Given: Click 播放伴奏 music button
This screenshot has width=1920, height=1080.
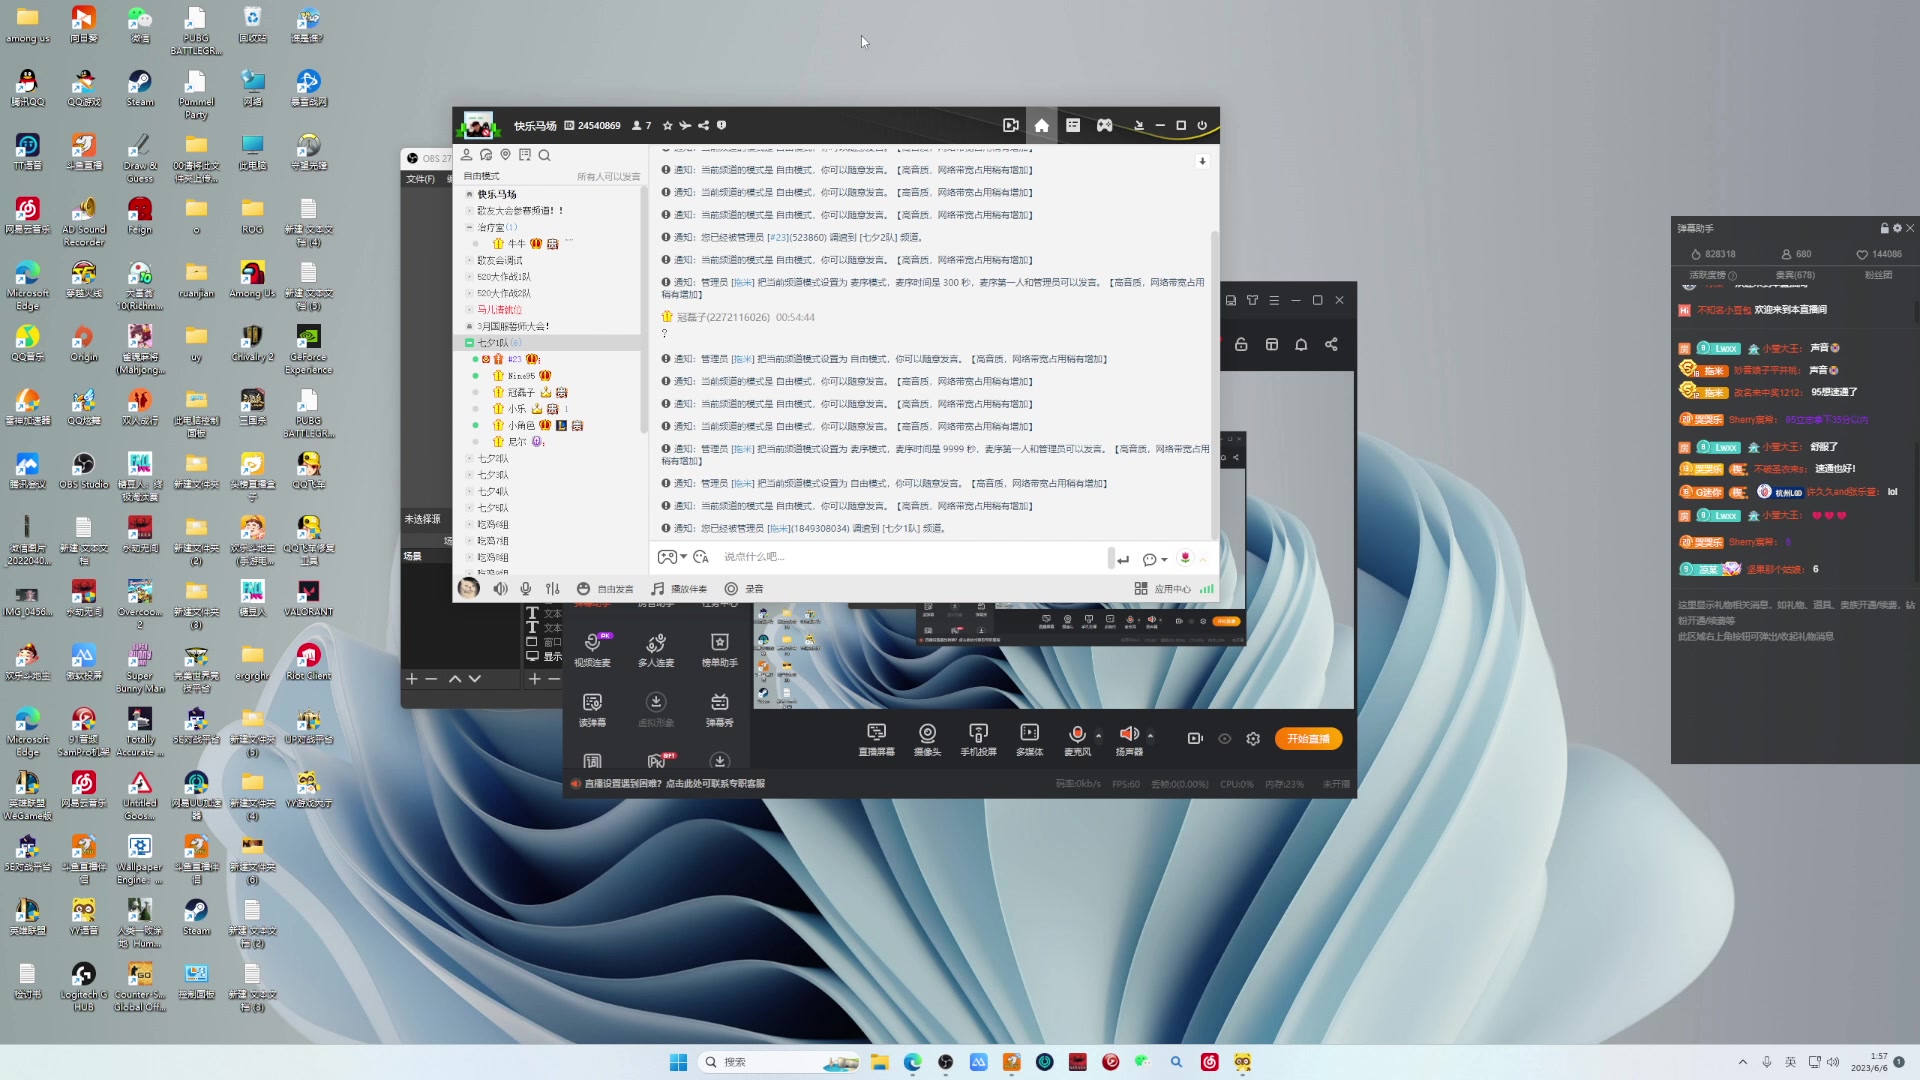Looking at the screenshot, I should click(x=680, y=589).
